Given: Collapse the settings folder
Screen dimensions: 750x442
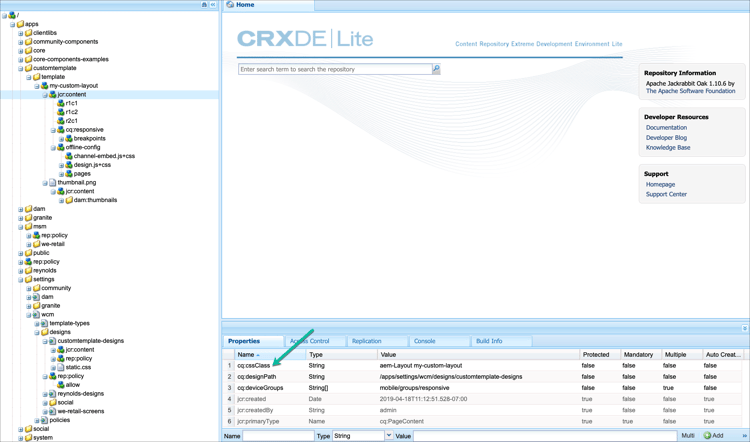Looking at the screenshot, I should (21, 280).
